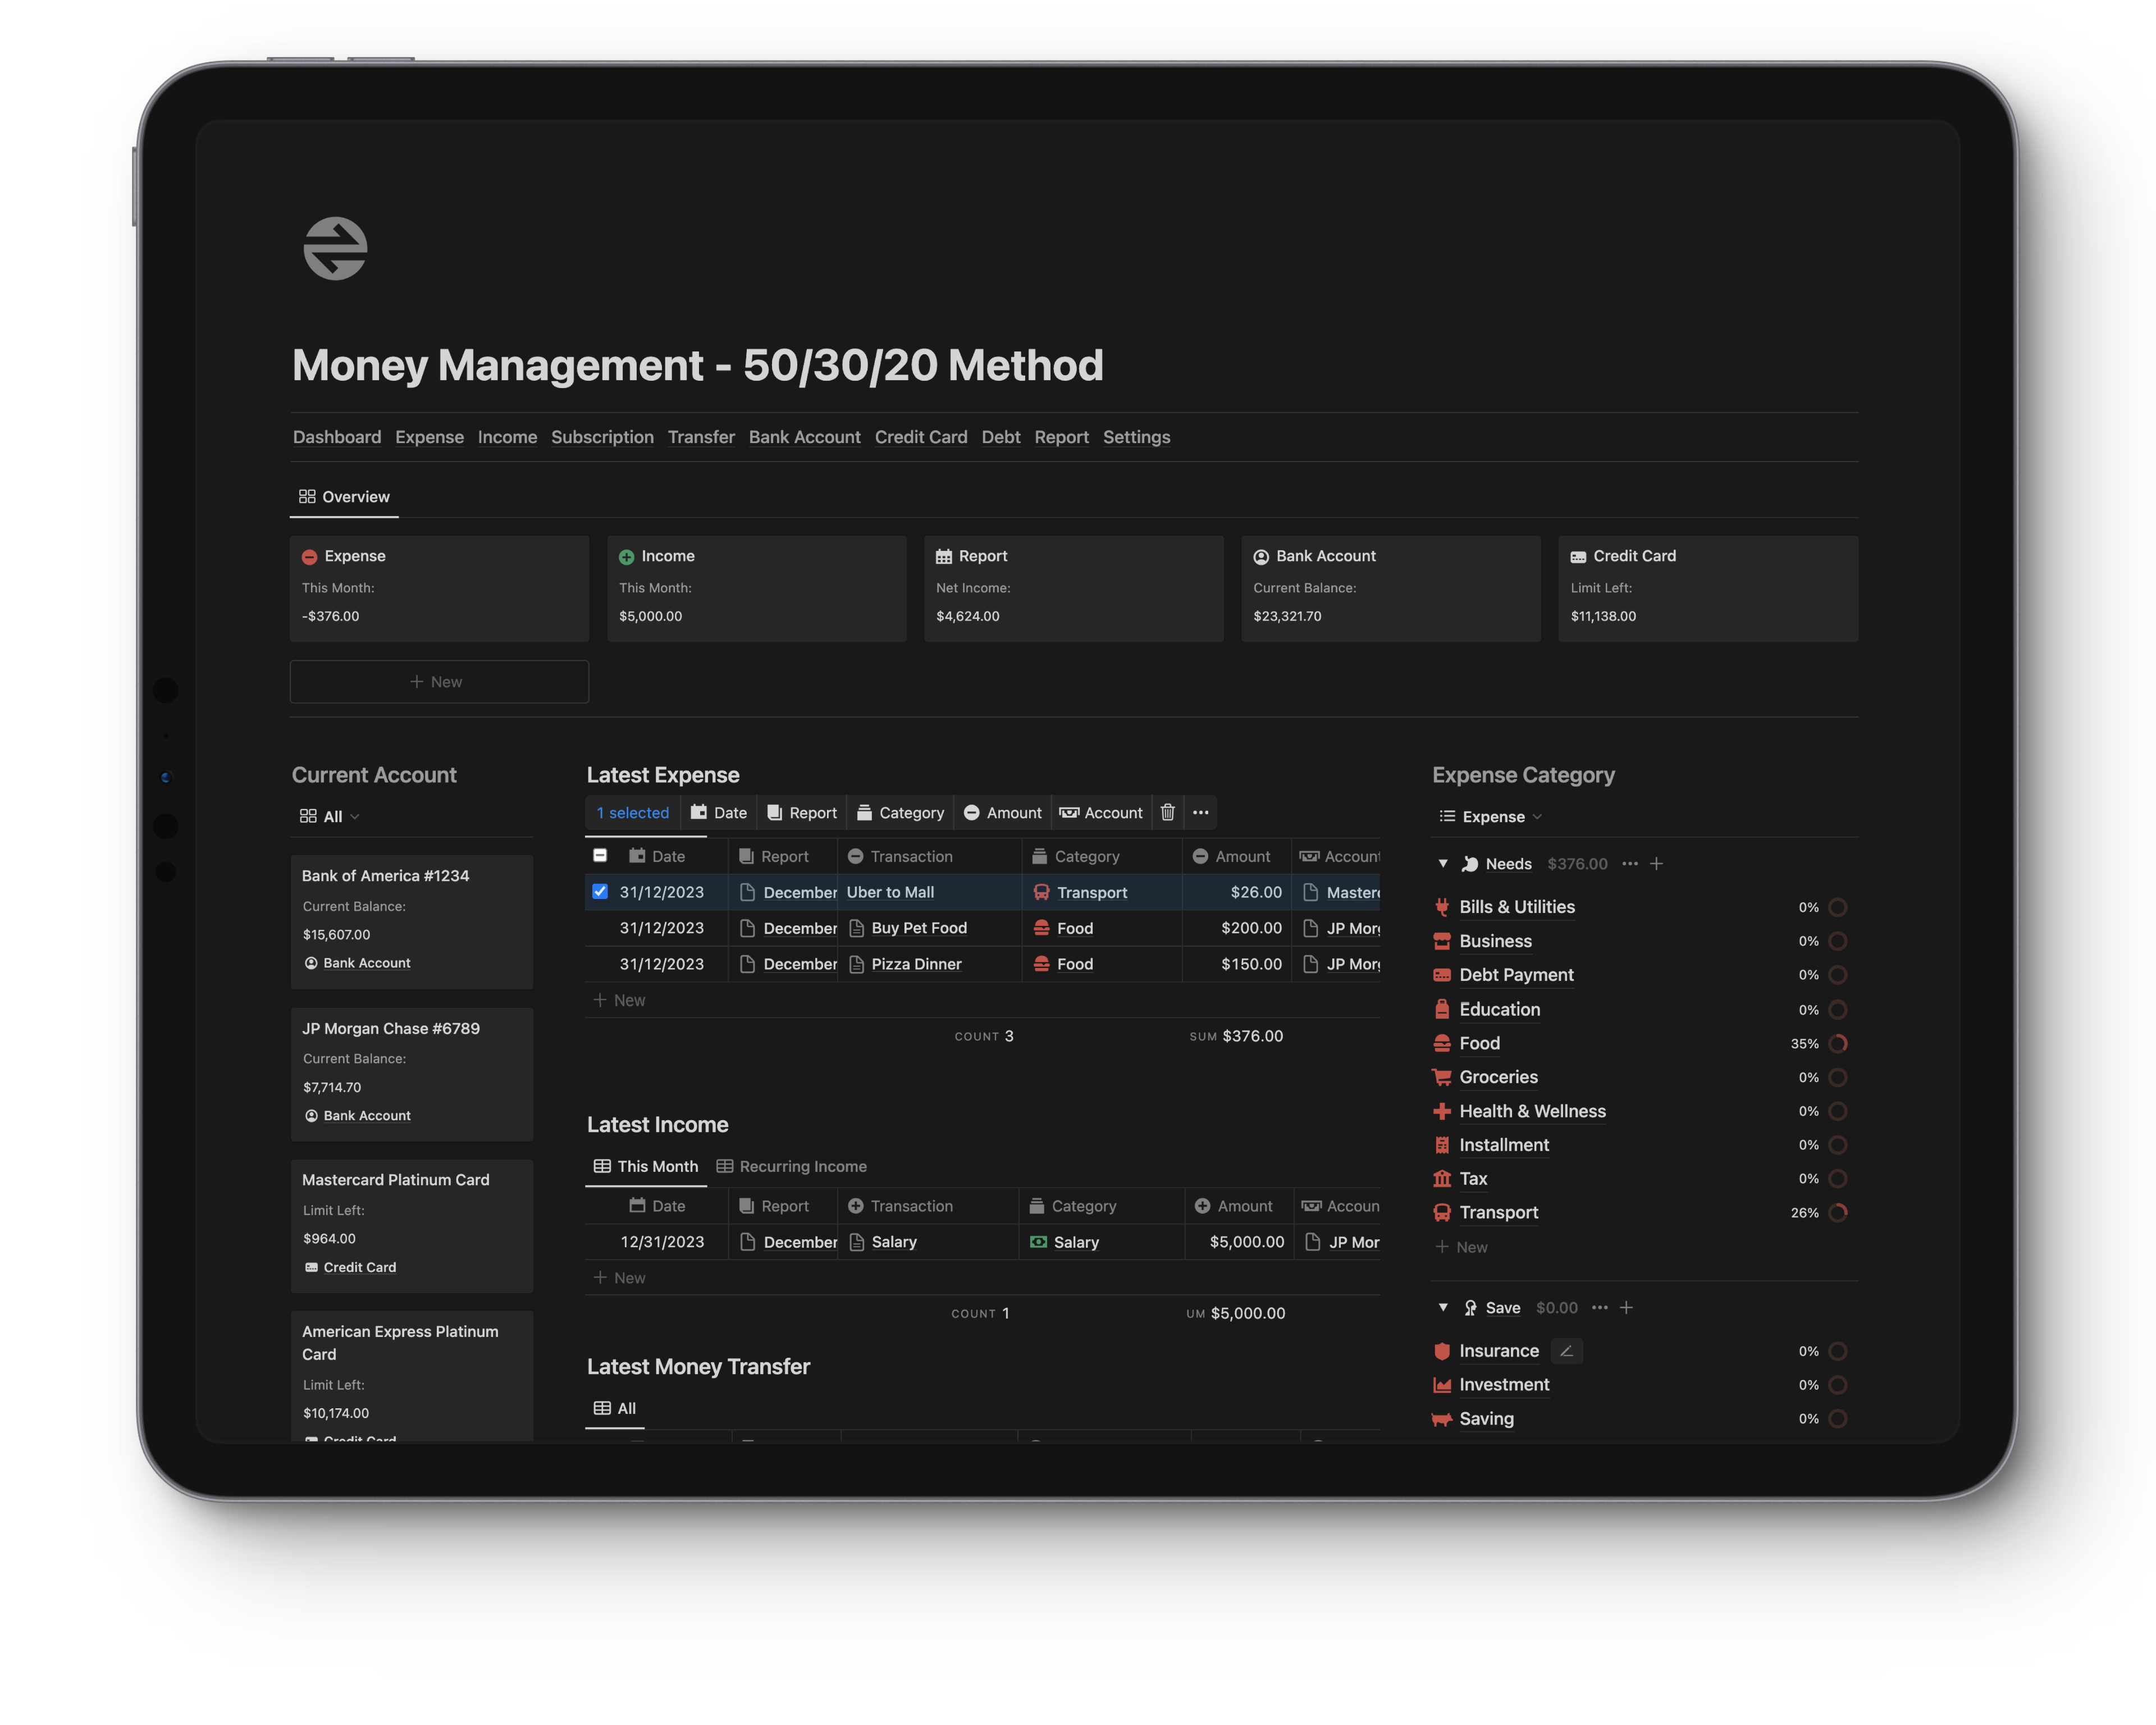Open the All view dropdown under Current Account
Screen dimensions: 2156x1725
pos(330,817)
